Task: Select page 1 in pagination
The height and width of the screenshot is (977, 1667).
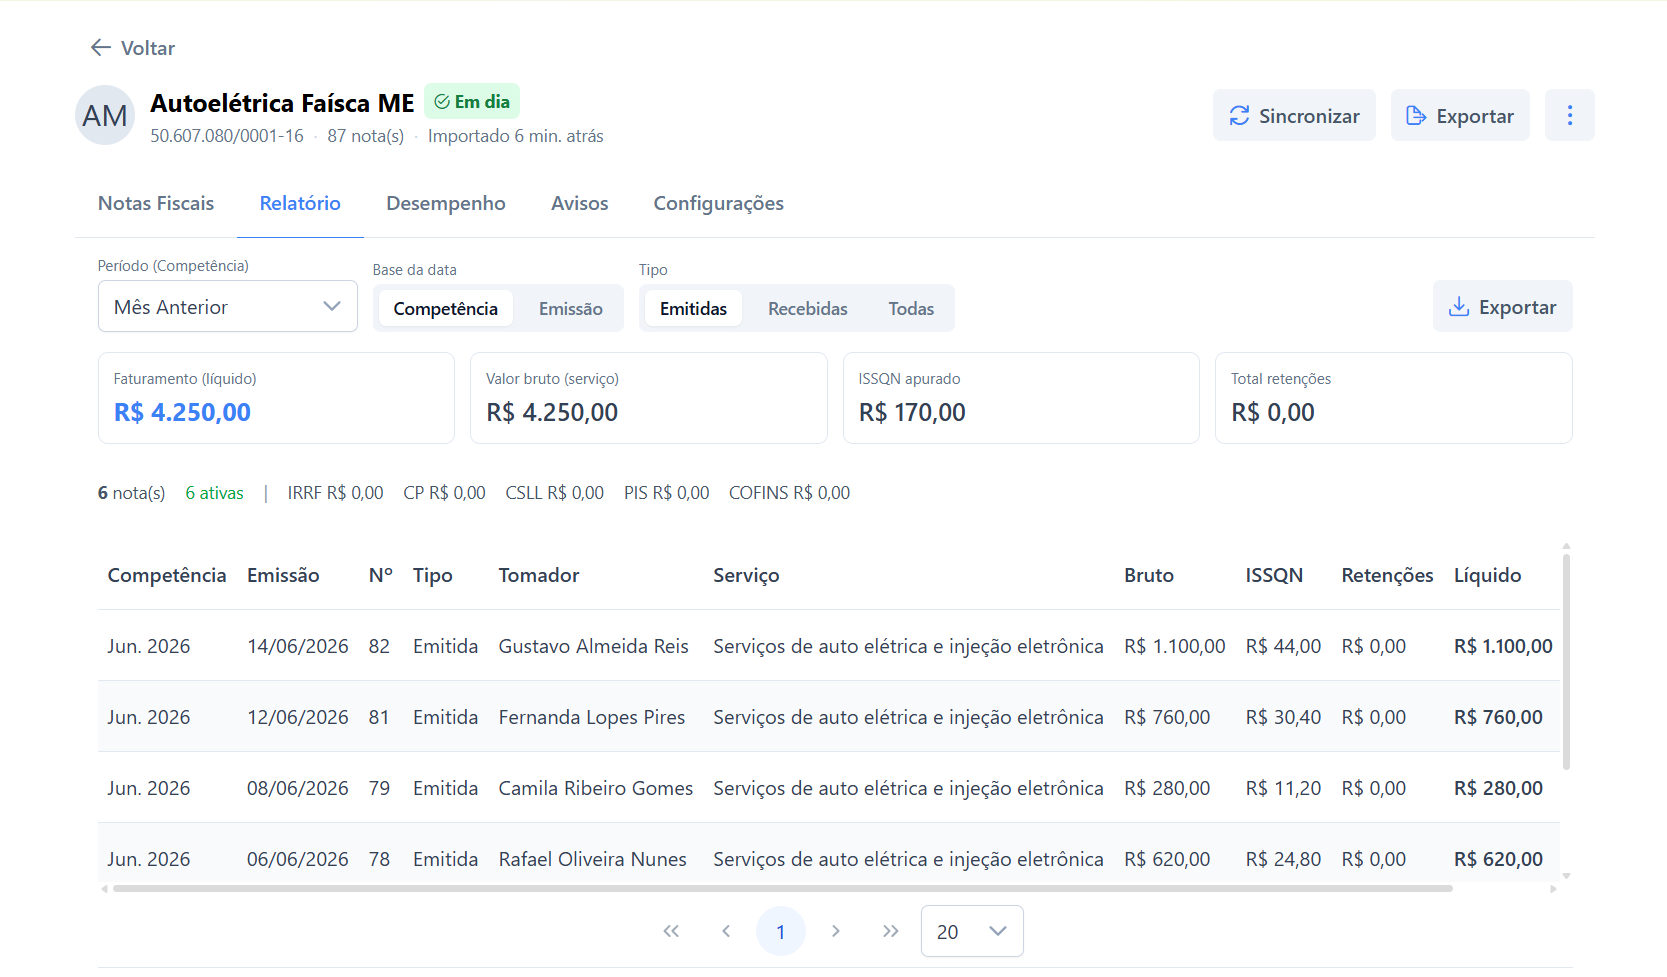Action: (781, 931)
